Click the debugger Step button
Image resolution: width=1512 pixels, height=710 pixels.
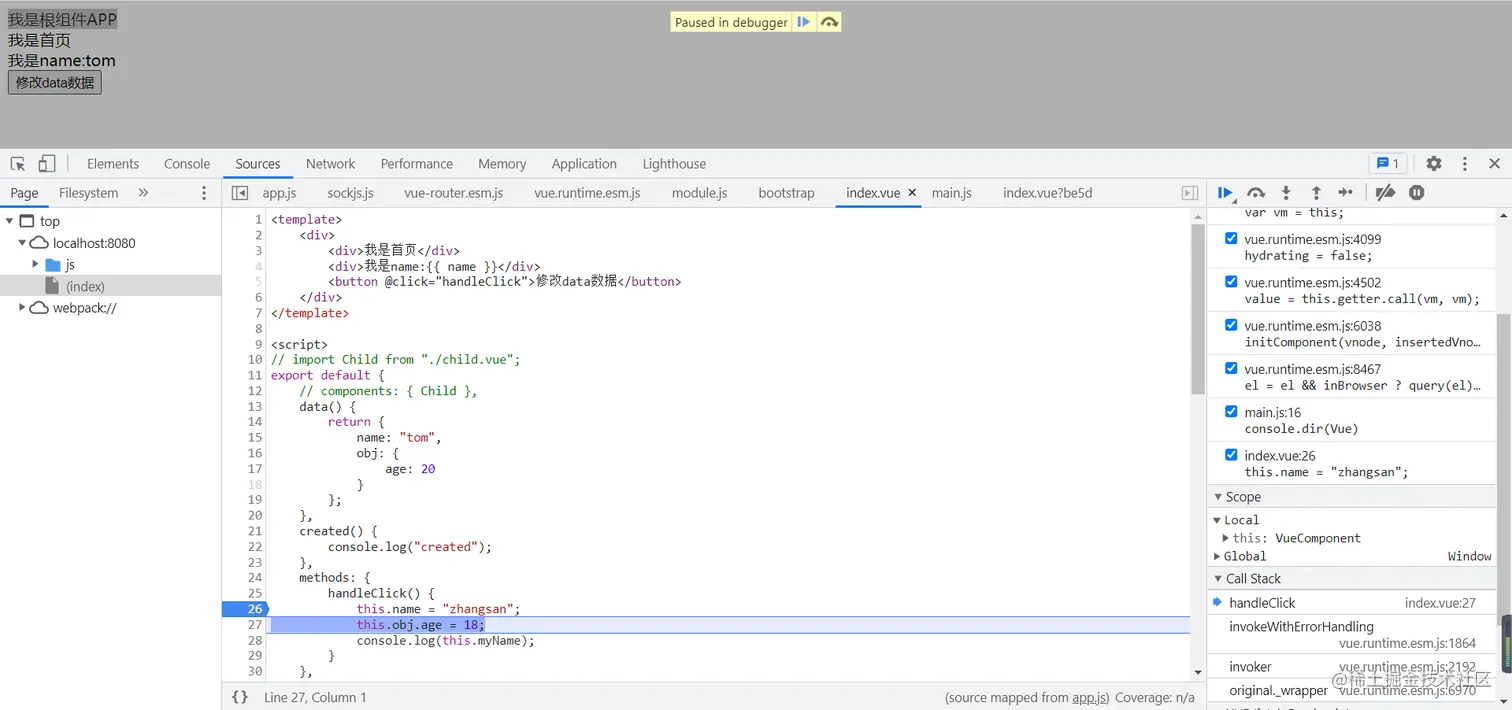(1346, 193)
